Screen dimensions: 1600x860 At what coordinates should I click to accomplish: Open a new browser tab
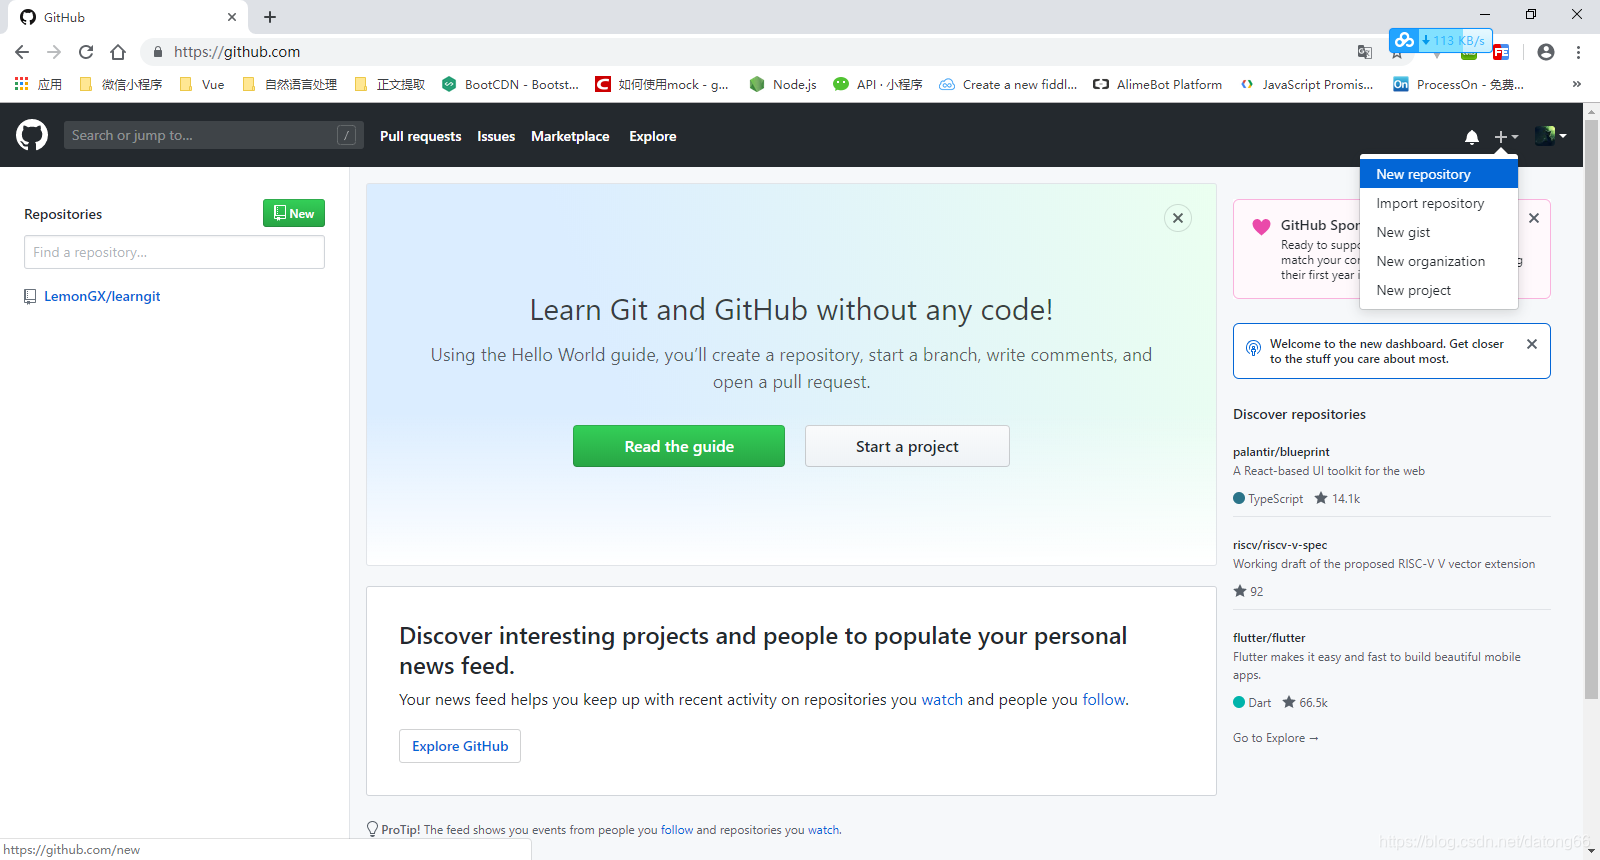point(270,17)
